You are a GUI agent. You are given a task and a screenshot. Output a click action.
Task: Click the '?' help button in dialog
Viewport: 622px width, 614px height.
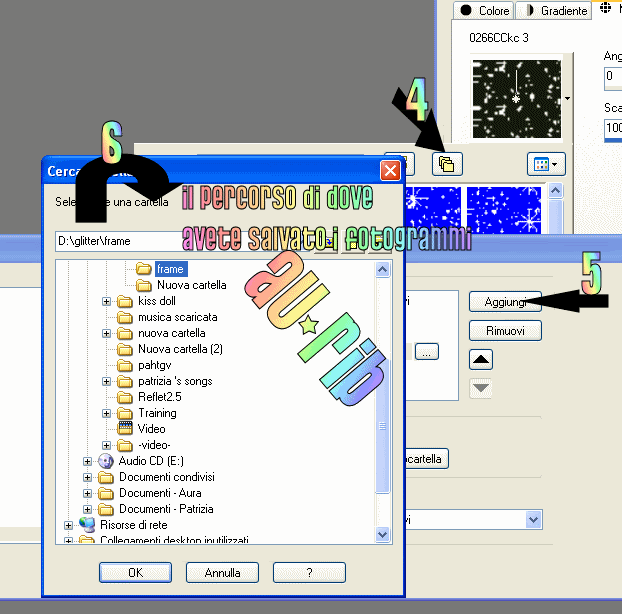[x=309, y=572]
